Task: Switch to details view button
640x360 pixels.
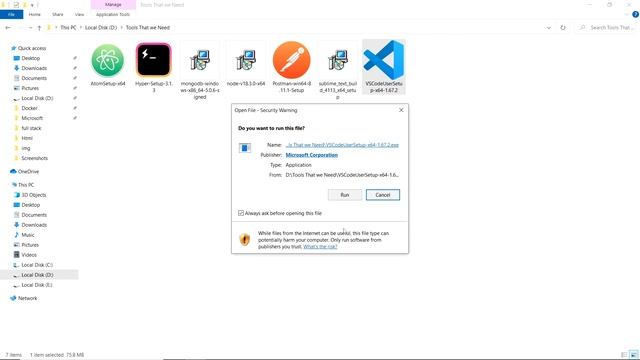Action: [624, 355]
